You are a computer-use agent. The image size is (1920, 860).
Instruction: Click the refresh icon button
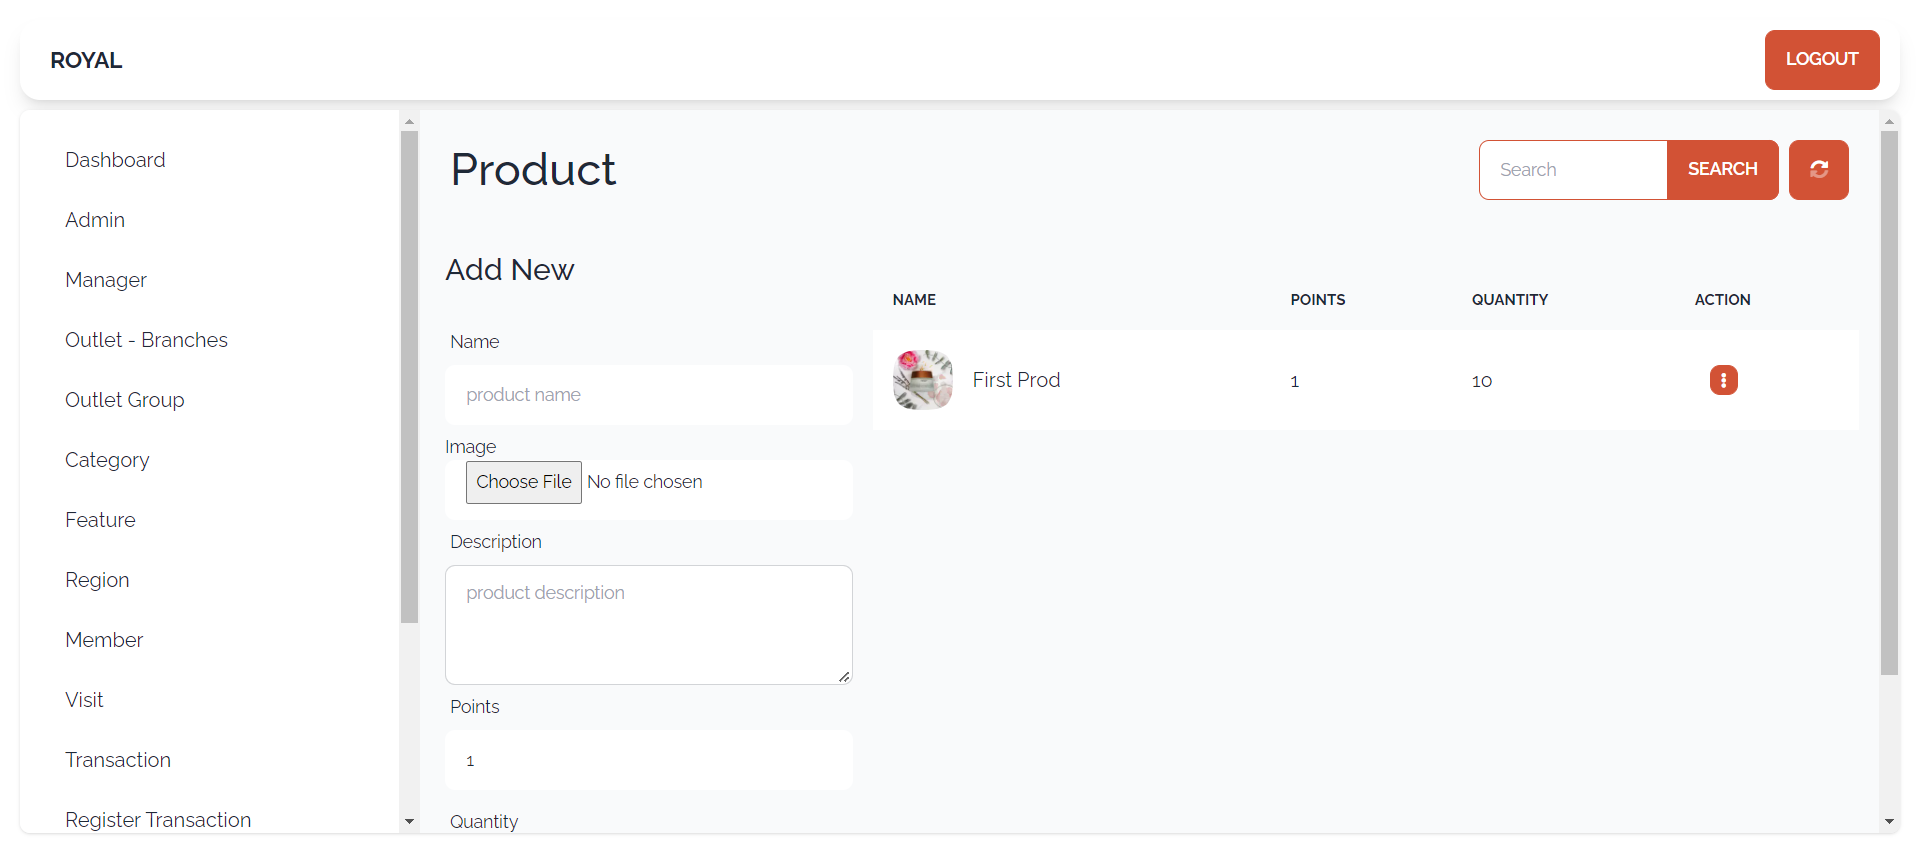[1818, 170]
